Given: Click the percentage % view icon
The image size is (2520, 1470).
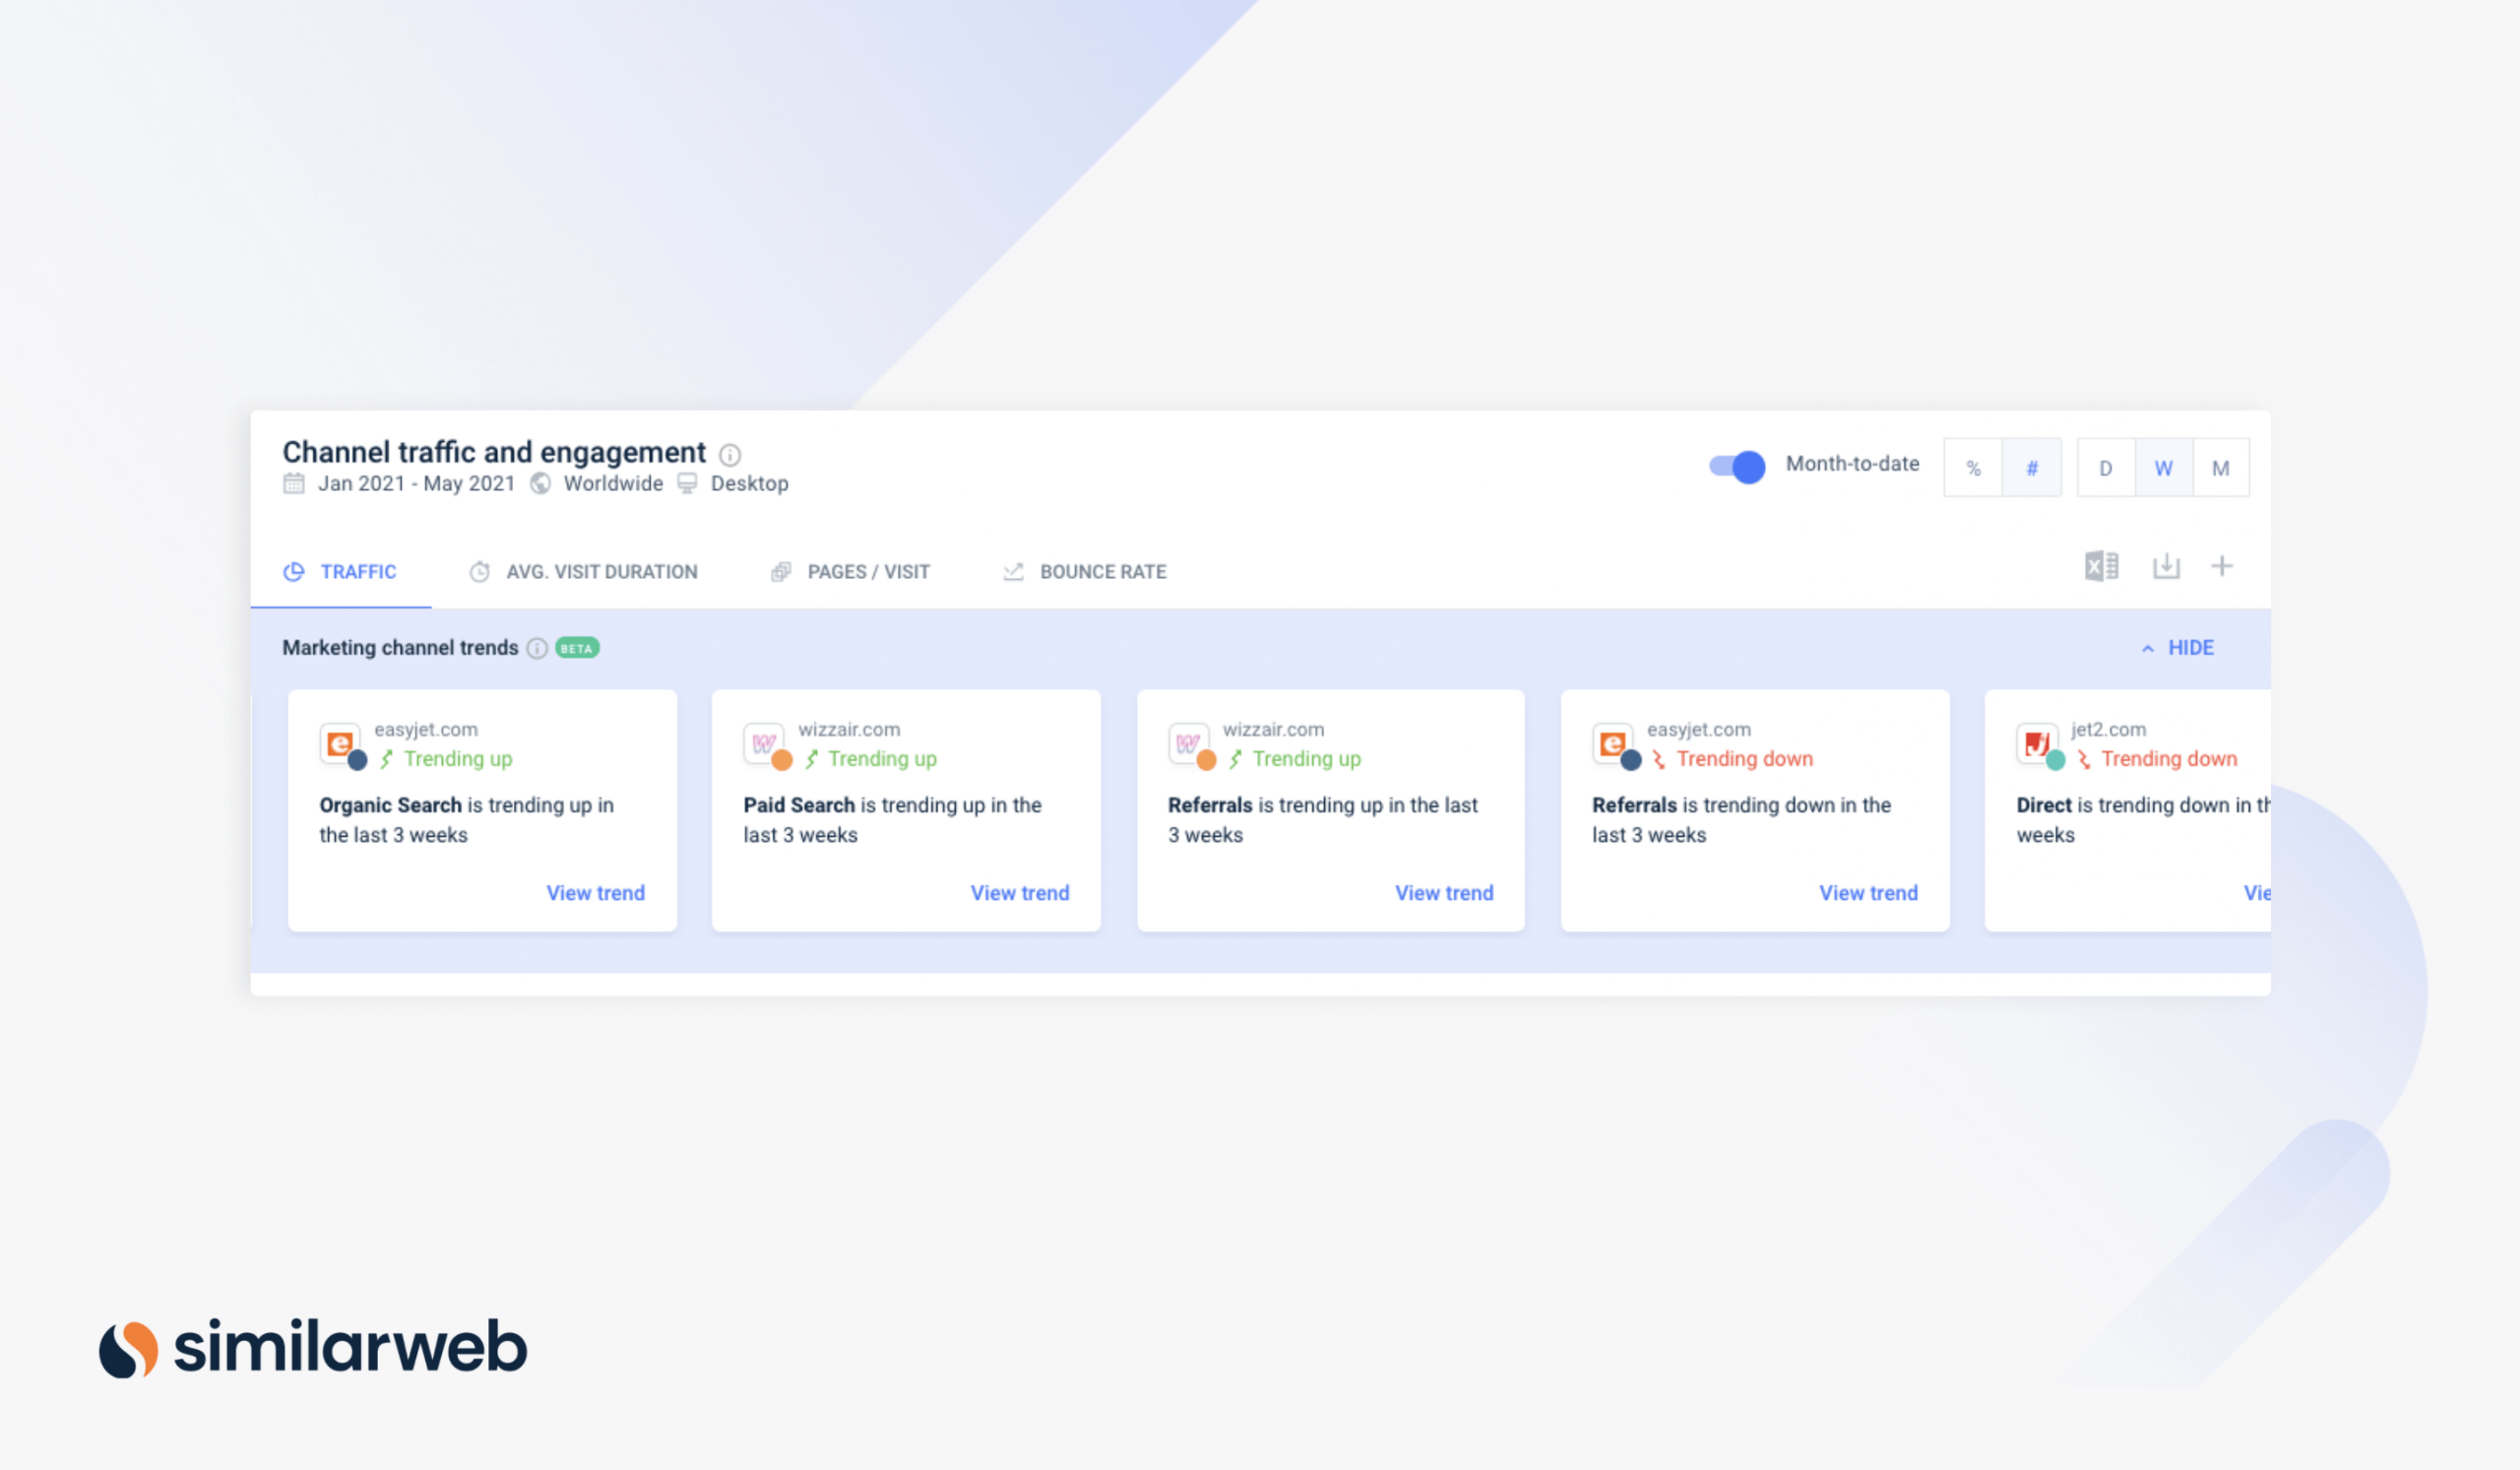Looking at the screenshot, I should (1973, 468).
